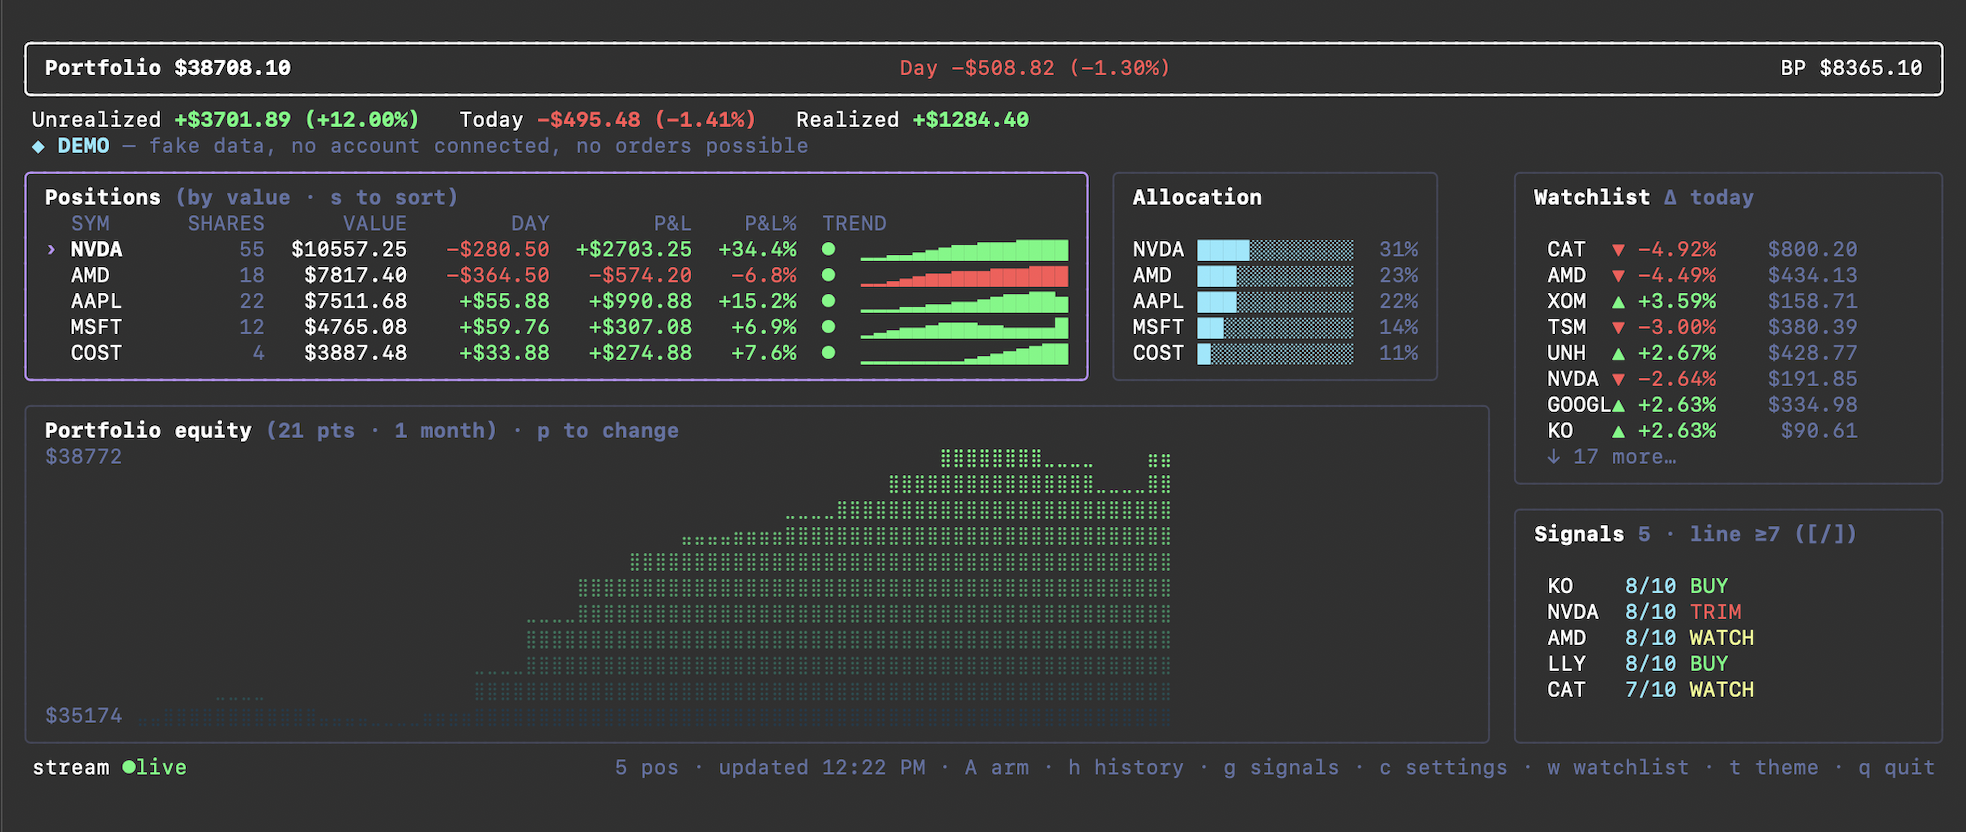Viewport: 1966px width, 832px height.
Task: Click the green up arrow beside GOOGL in Watchlist
Action: tap(1618, 405)
